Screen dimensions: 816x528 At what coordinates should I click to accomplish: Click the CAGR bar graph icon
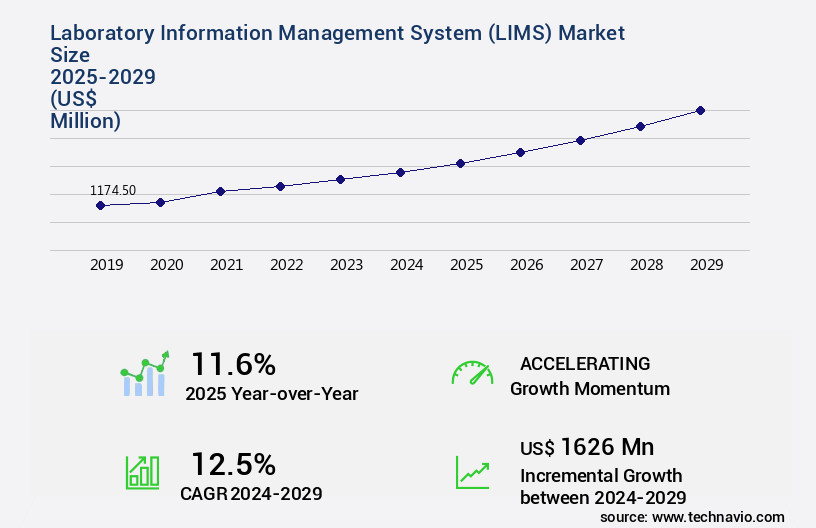click(142, 472)
